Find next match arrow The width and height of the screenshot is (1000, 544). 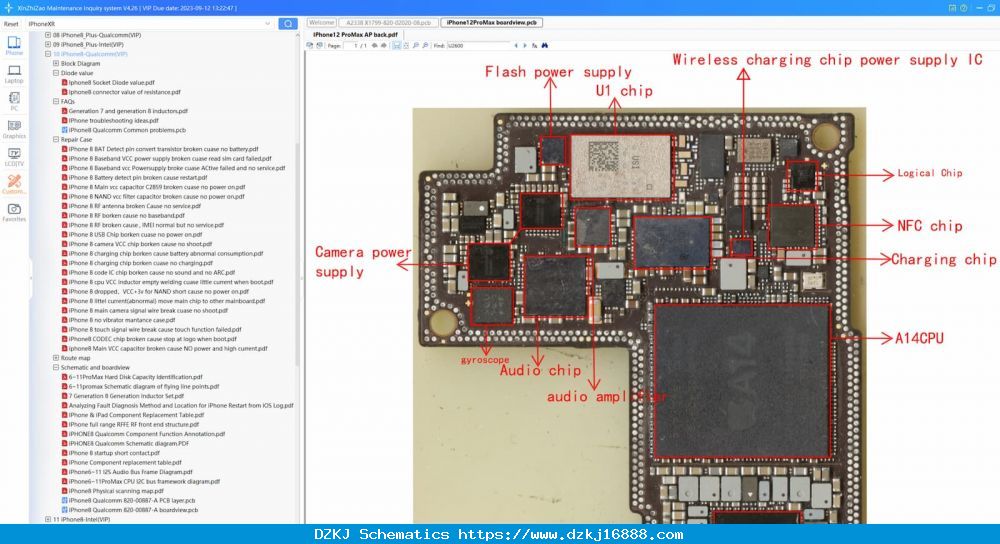coord(525,46)
